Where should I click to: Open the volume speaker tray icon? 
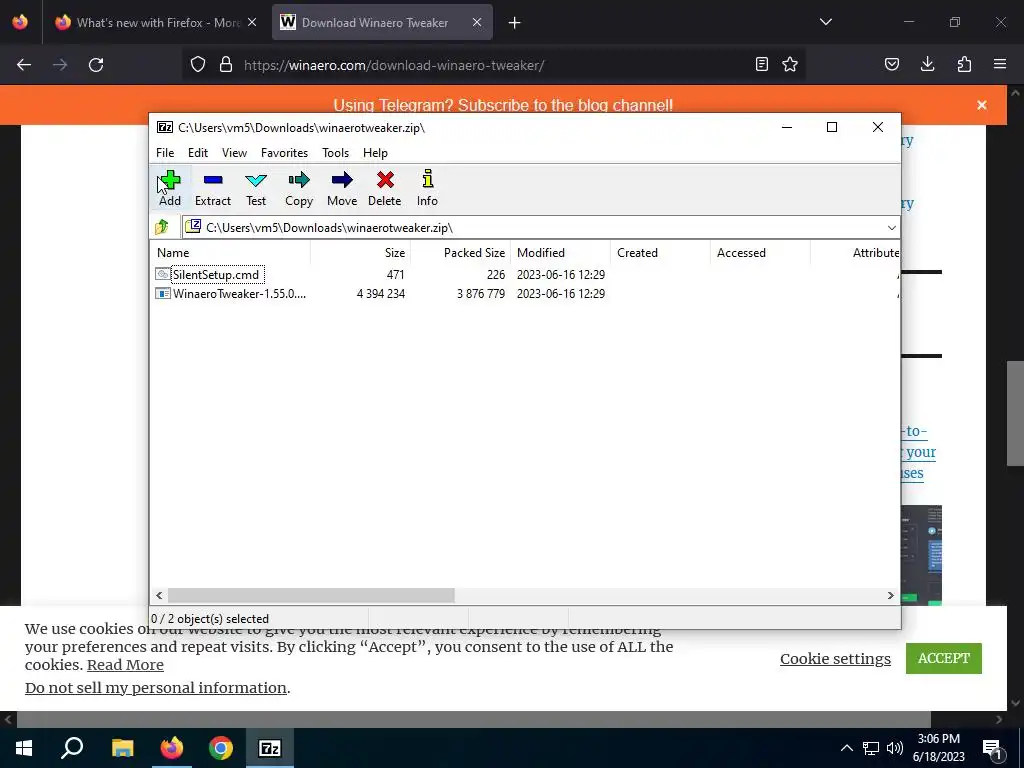(895, 748)
